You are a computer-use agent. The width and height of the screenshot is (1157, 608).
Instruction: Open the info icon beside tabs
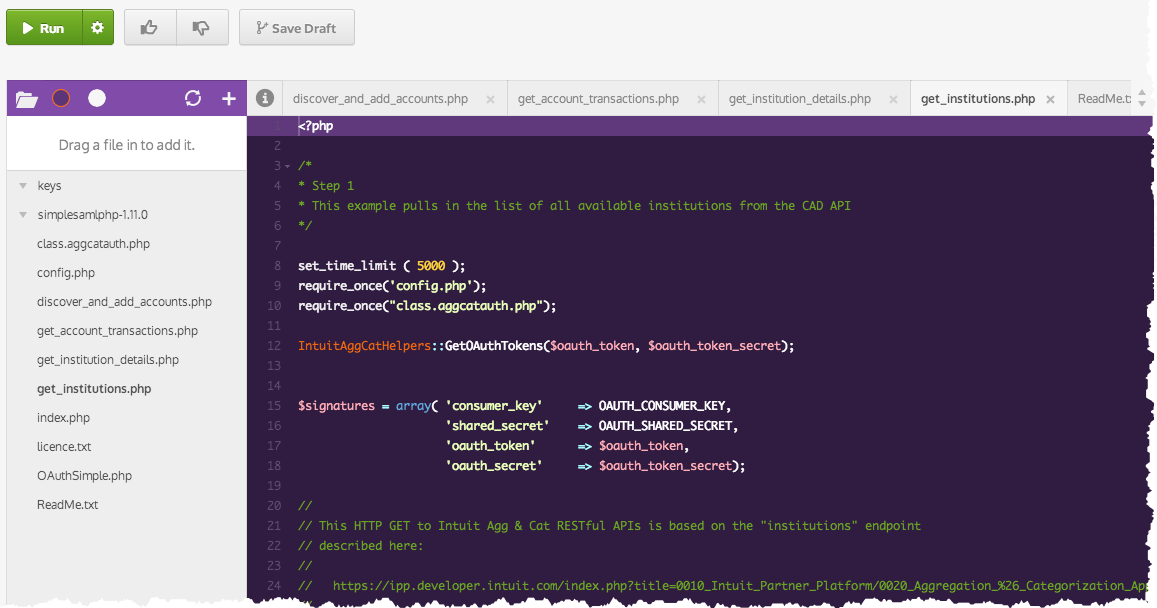click(265, 98)
